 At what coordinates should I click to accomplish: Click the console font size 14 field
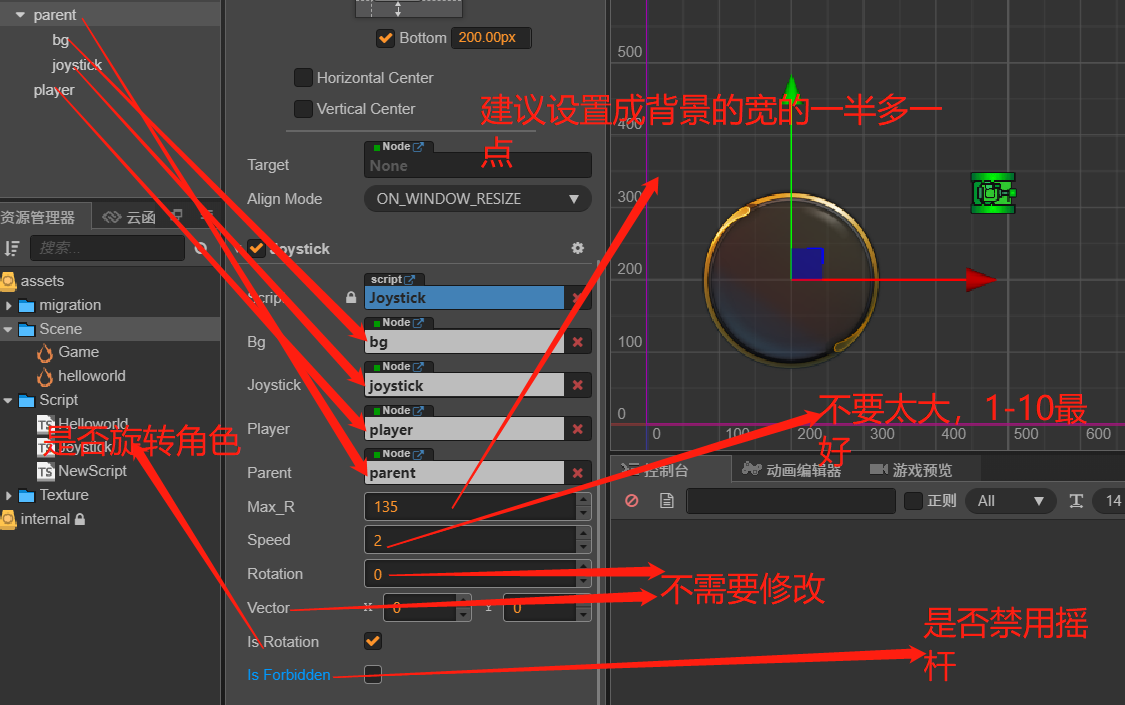pyautogui.click(x=1109, y=501)
